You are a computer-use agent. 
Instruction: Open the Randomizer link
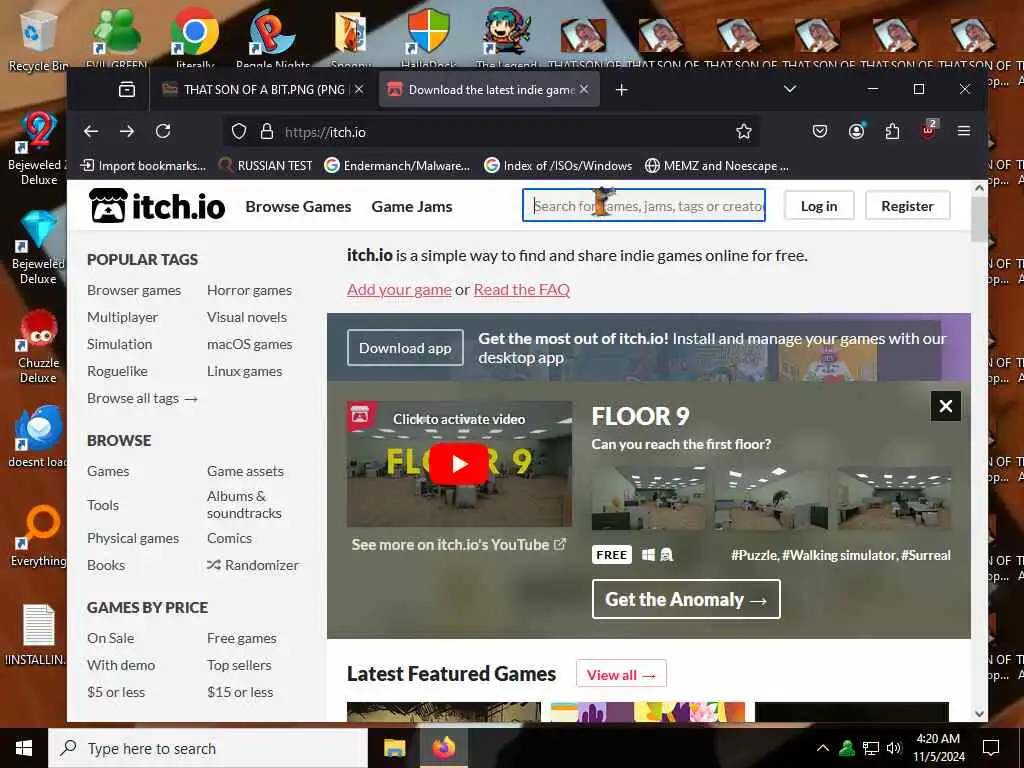[253, 564]
